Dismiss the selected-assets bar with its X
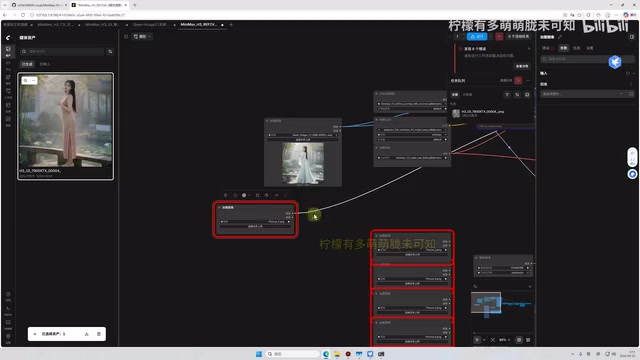 click(x=35, y=334)
